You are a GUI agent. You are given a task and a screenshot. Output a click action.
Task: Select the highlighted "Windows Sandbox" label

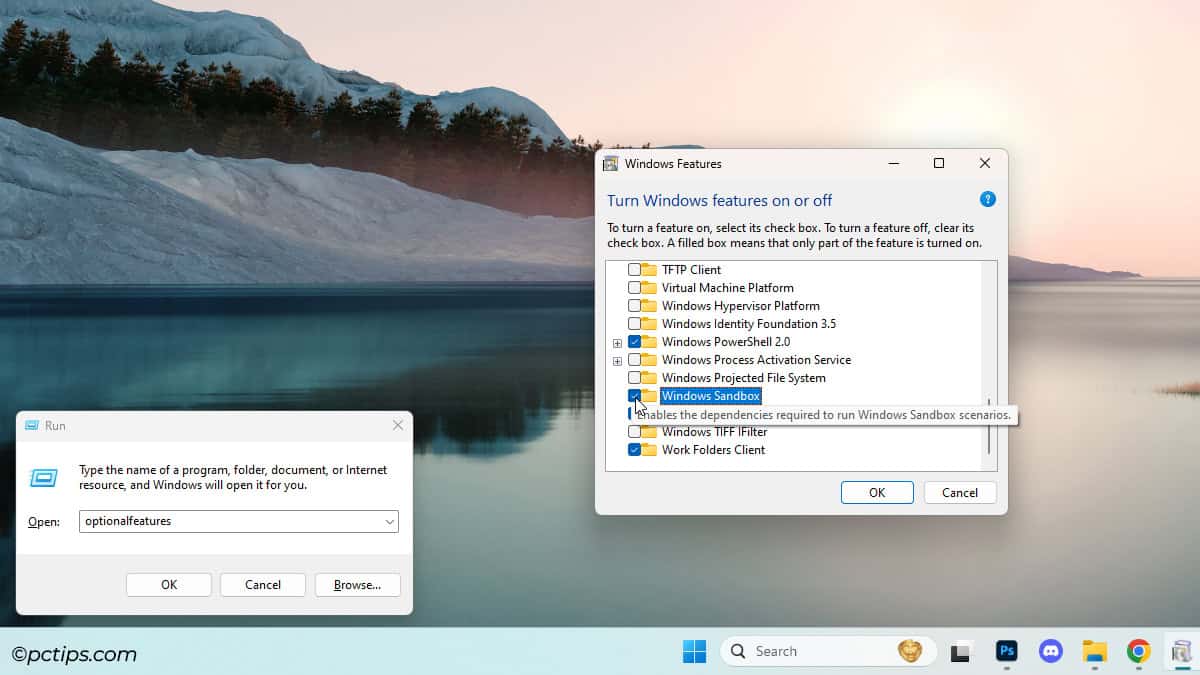coord(711,396)
